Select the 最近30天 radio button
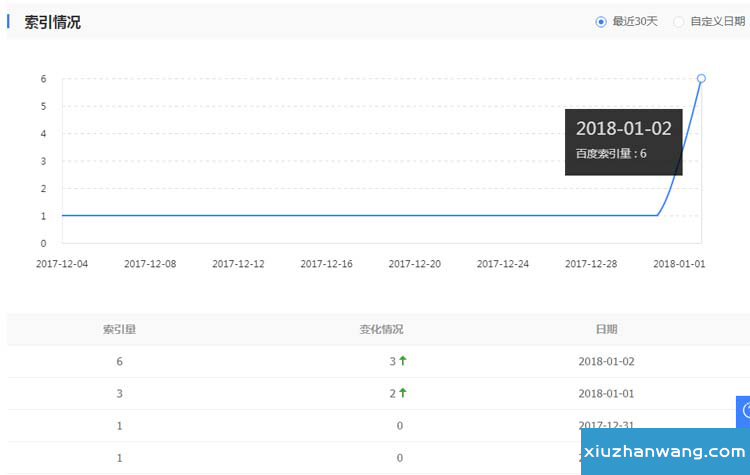The image size is (750, 475). 601,22
